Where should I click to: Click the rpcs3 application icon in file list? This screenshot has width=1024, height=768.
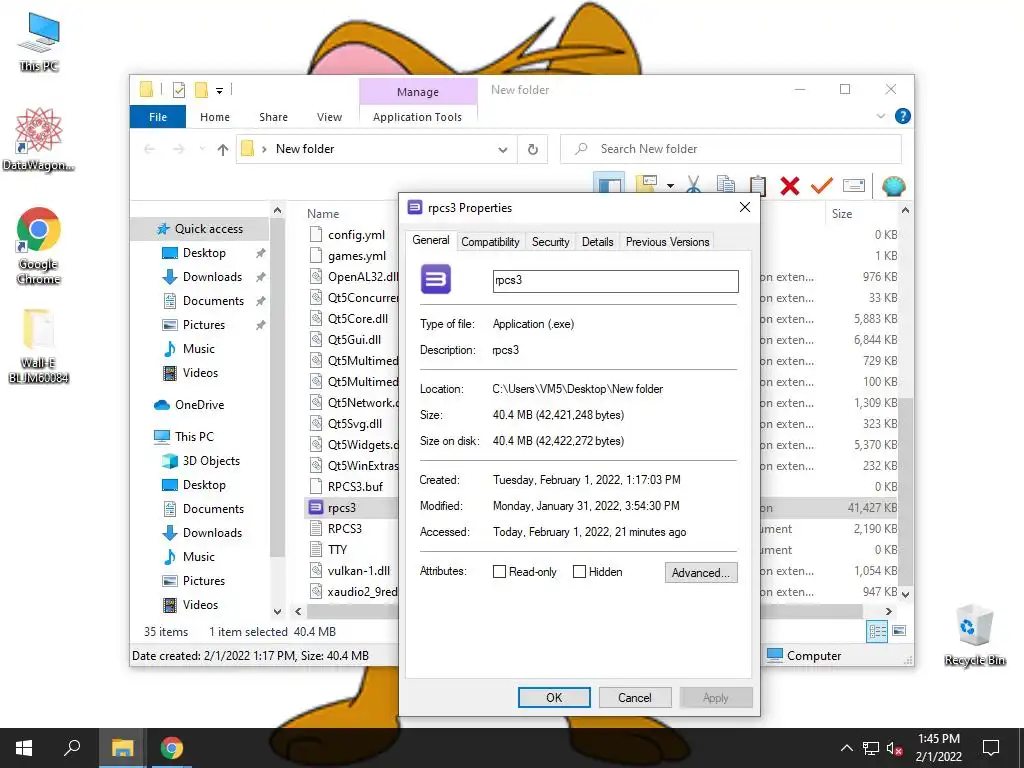point(315,507)
